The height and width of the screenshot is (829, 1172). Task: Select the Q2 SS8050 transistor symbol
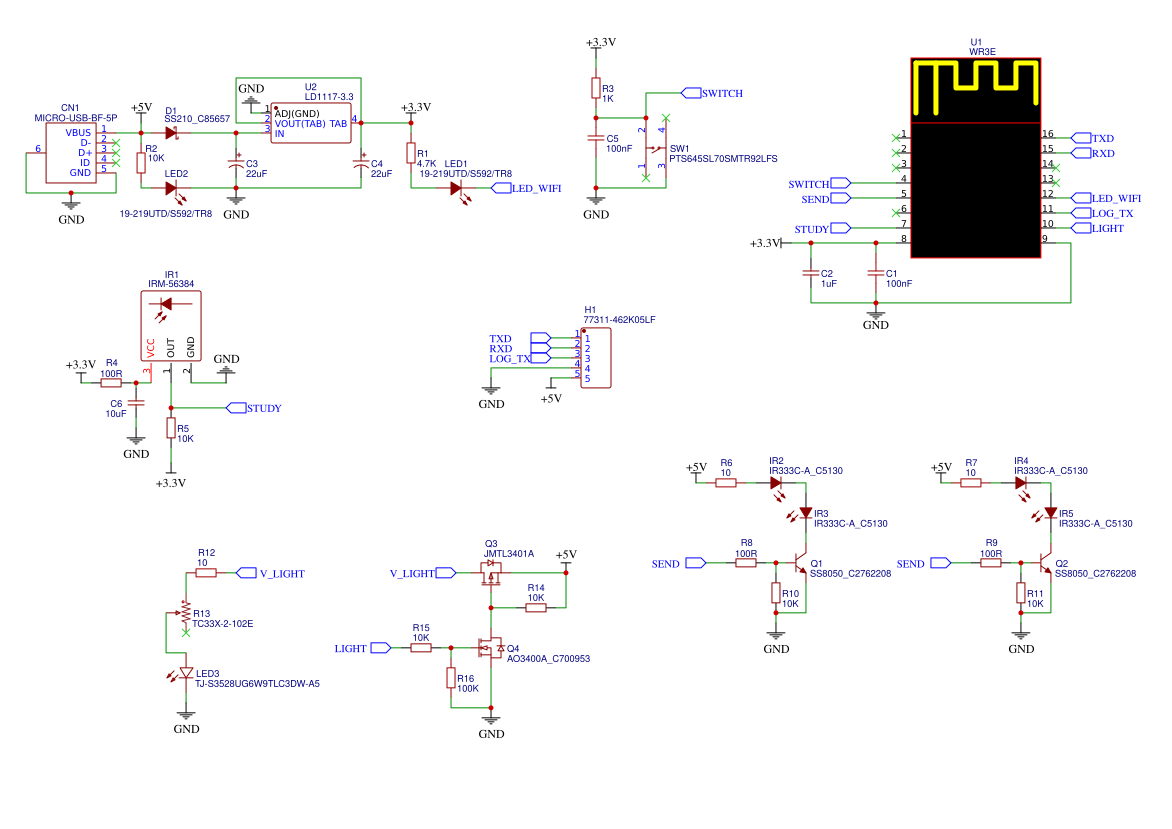pyautogui.click(x=1044, y=564)
